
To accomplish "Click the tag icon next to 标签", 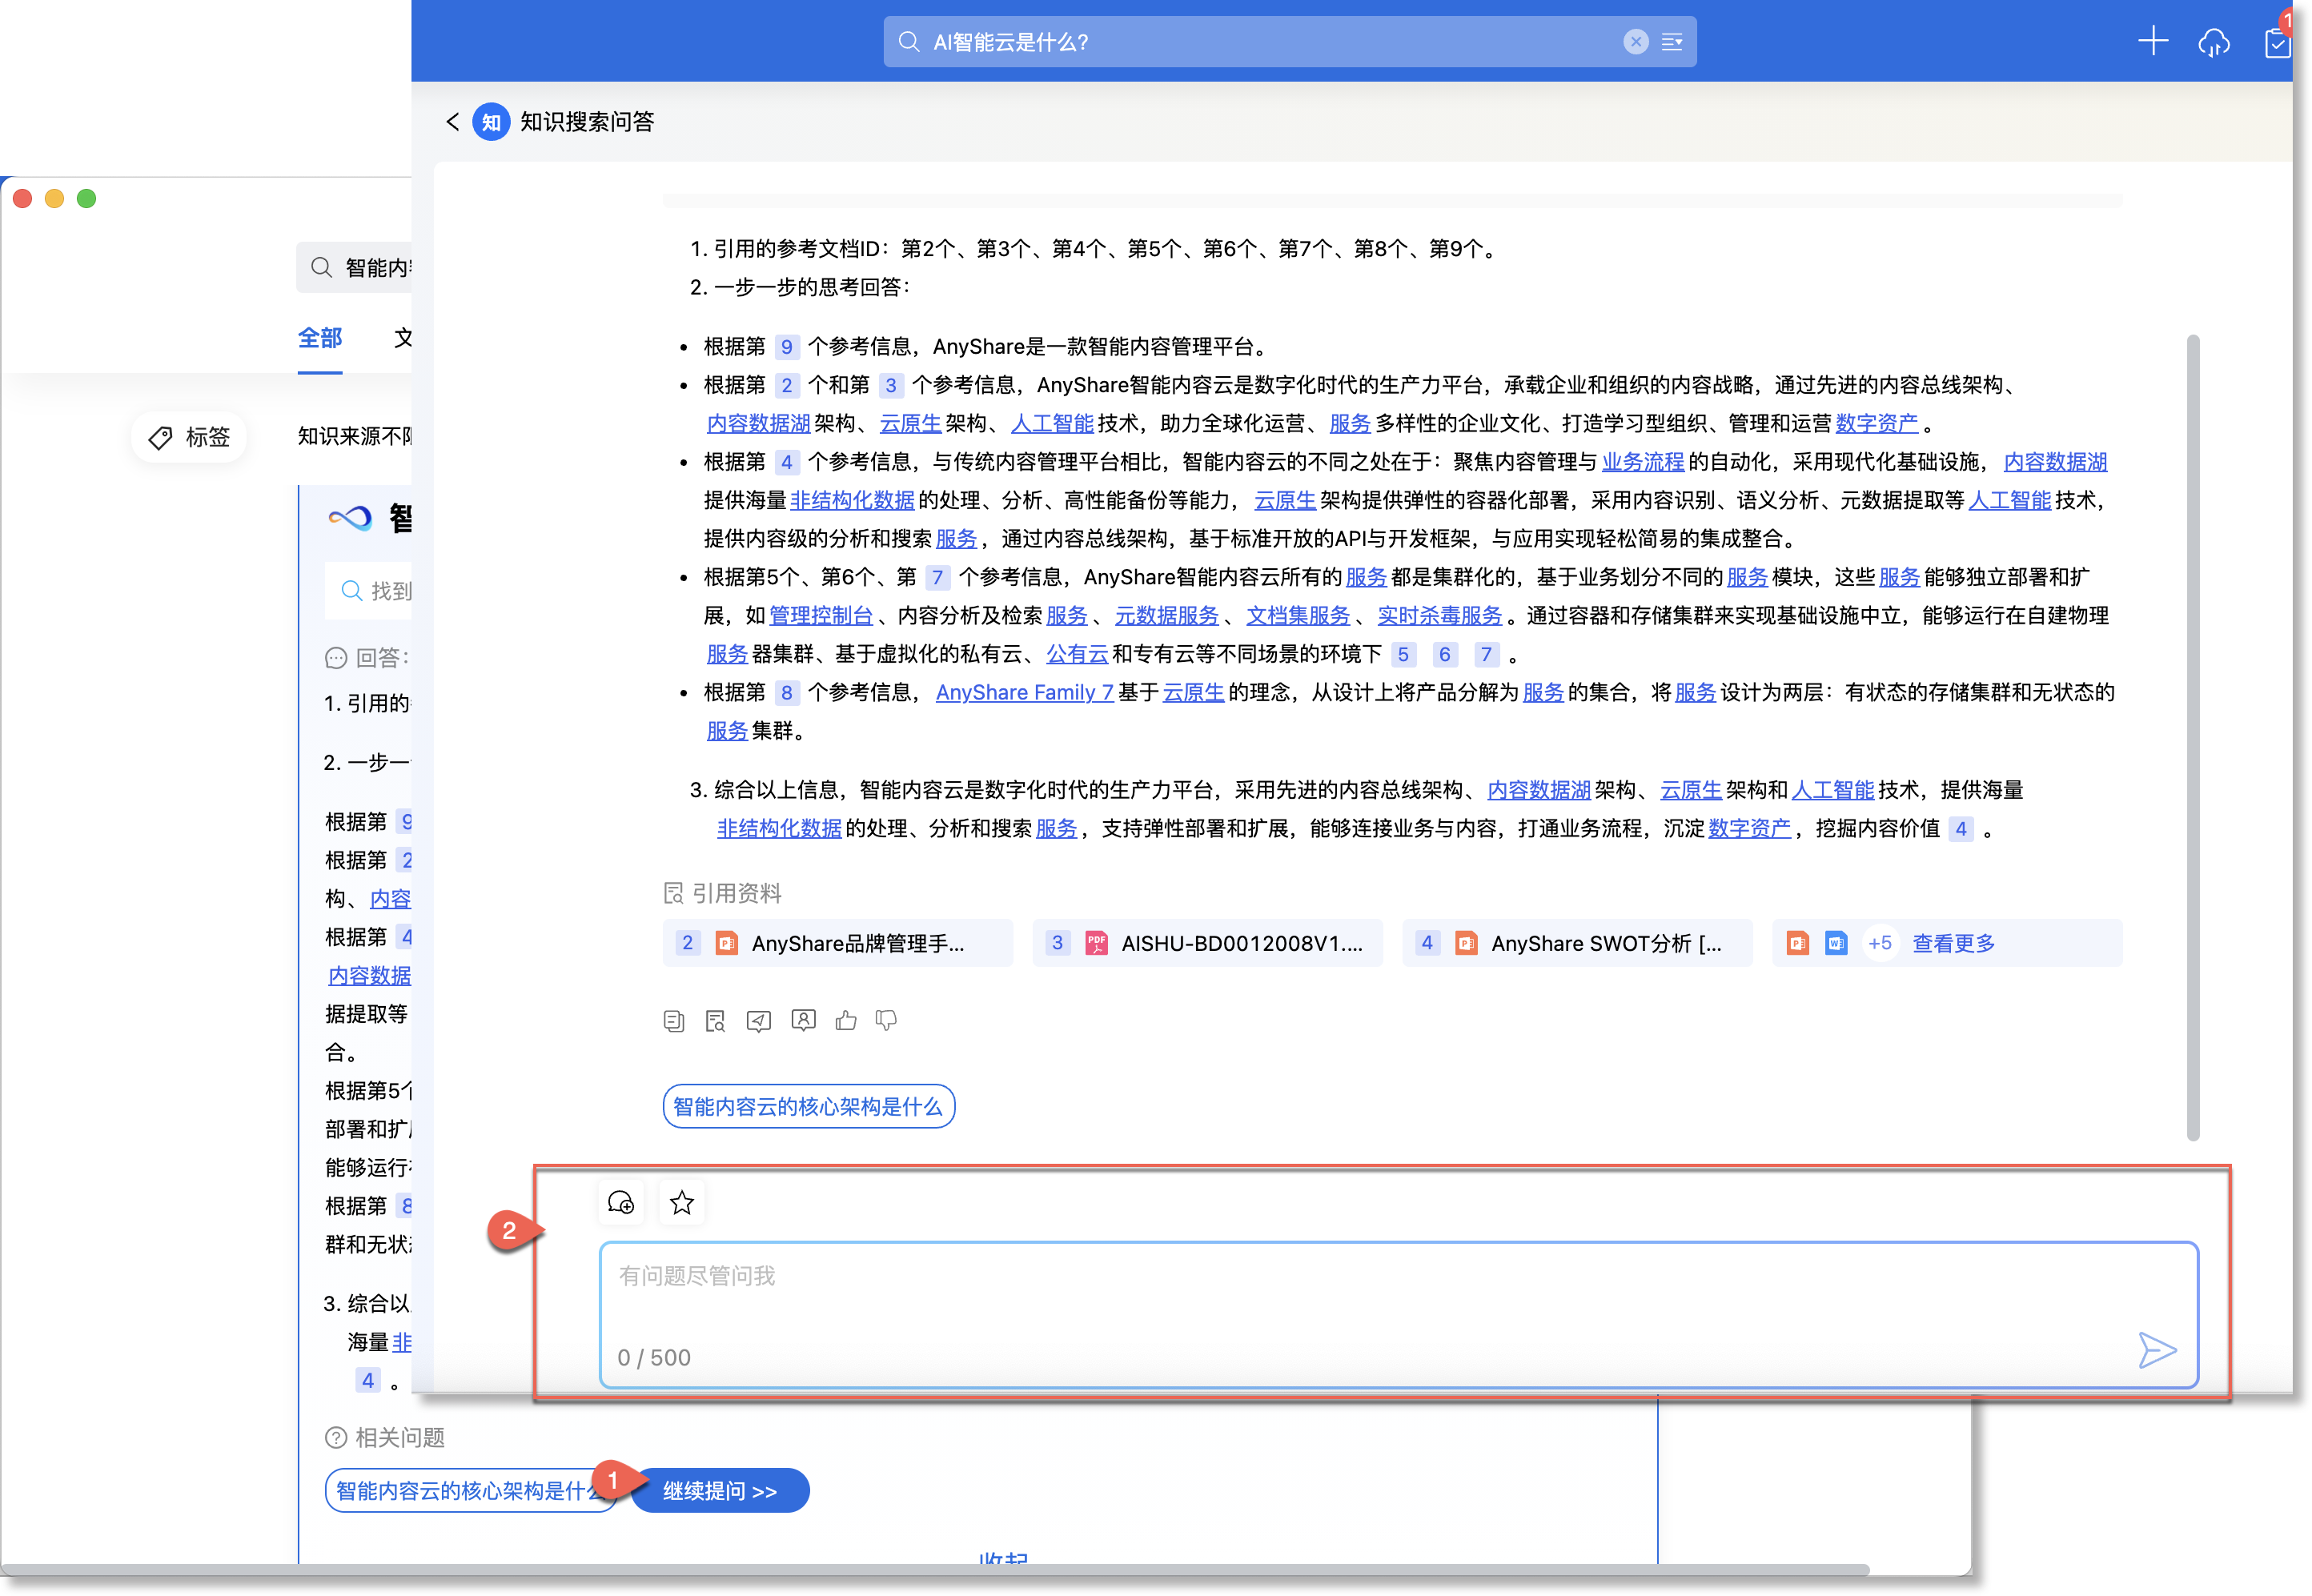I will [x=160, y=437].
